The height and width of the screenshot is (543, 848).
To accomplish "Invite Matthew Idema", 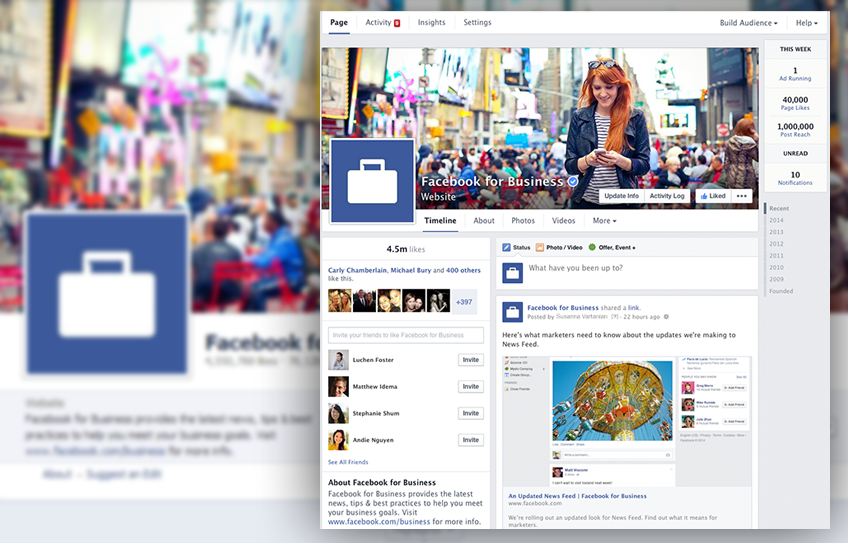I will click(x=471, y=387).
